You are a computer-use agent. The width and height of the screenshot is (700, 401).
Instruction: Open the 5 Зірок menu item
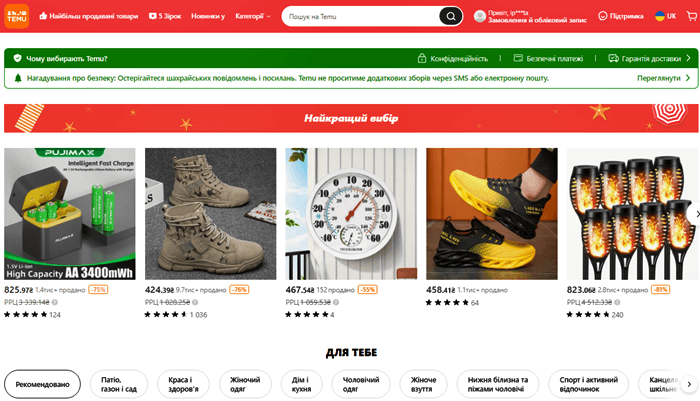point(165,16)
